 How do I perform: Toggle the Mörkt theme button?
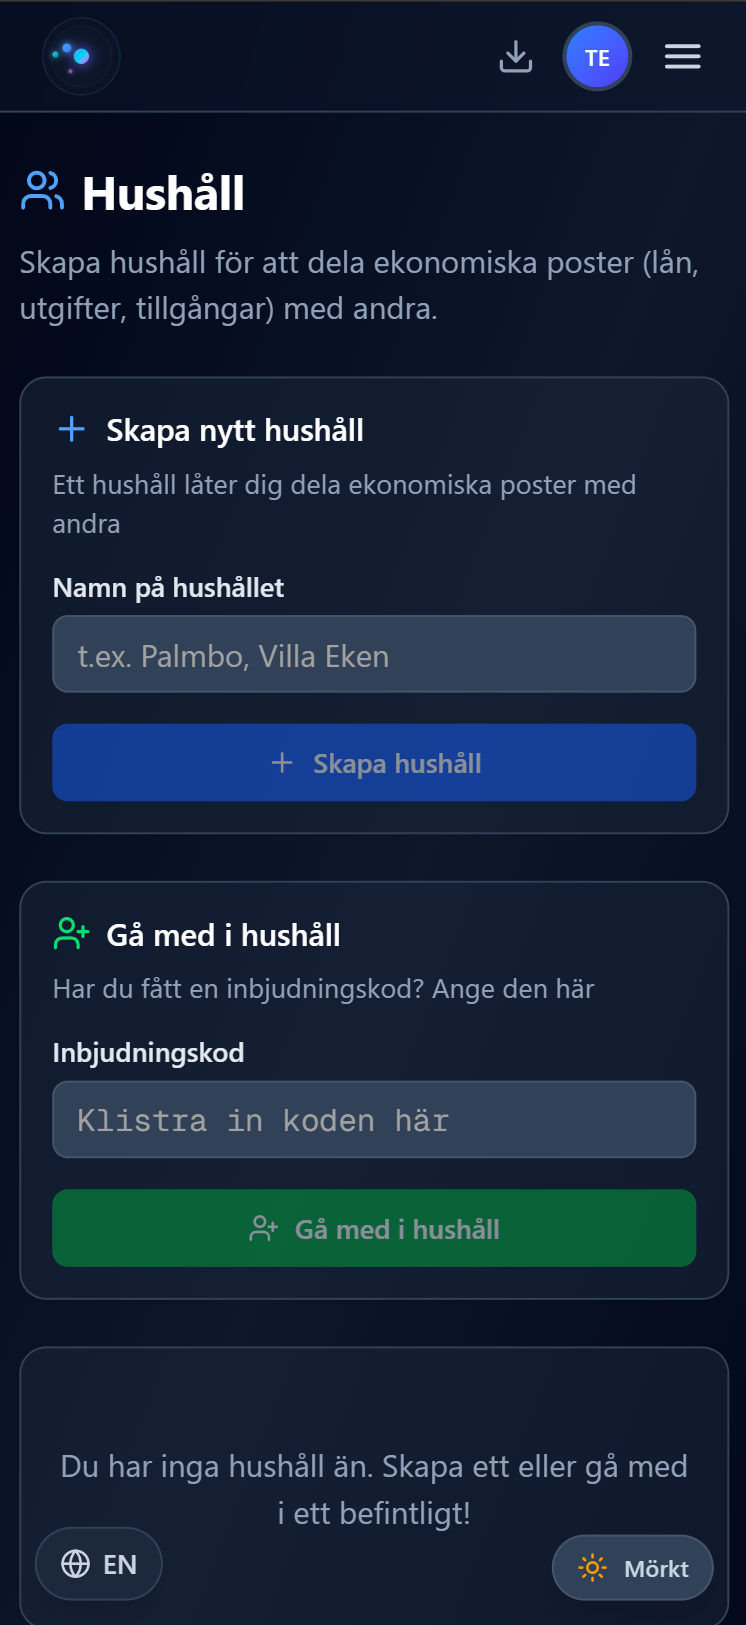point(633,1568)
